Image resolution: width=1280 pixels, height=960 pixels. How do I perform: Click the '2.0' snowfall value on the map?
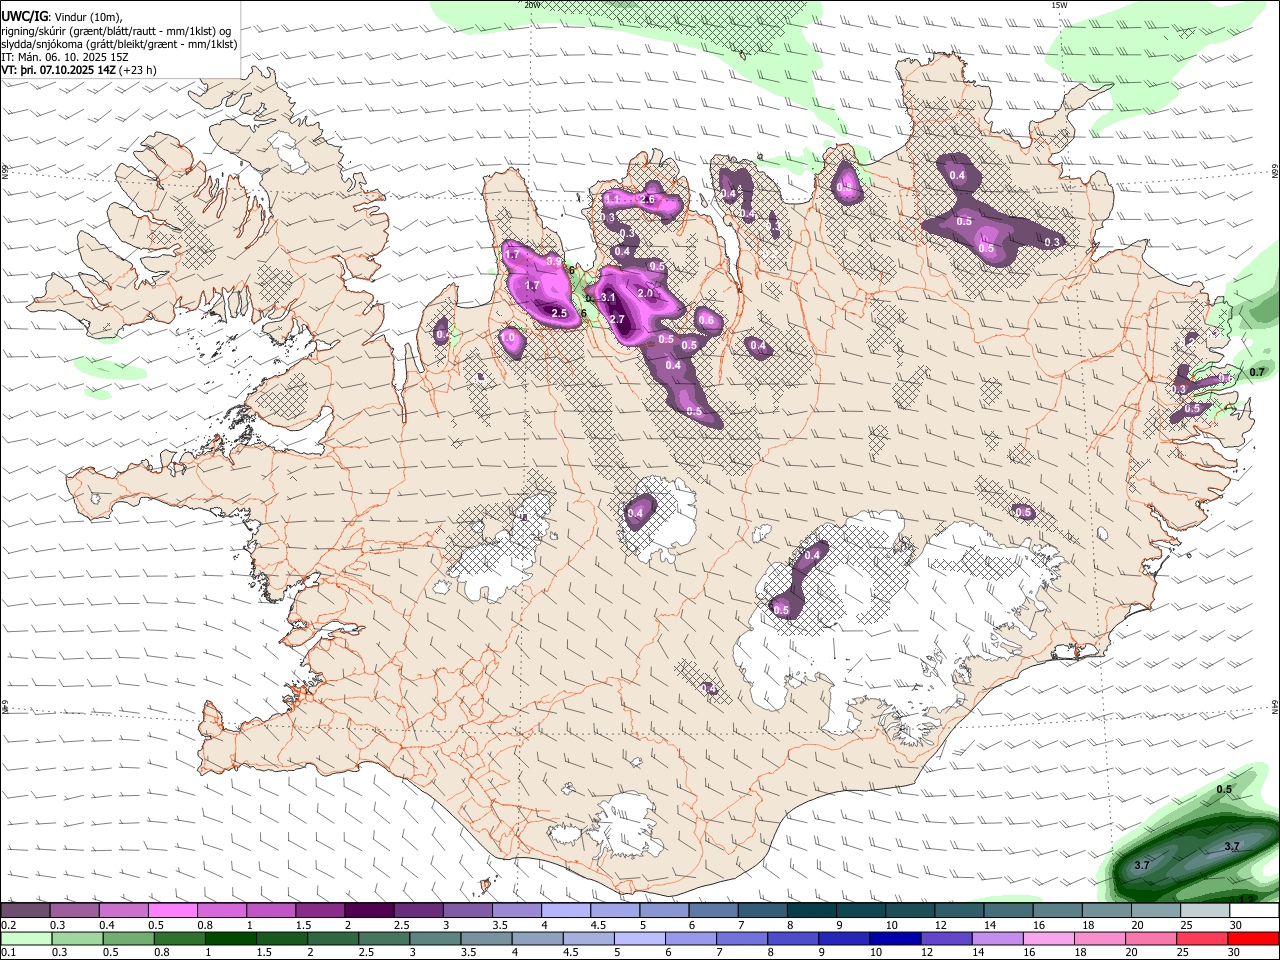(x=645, y=293)
